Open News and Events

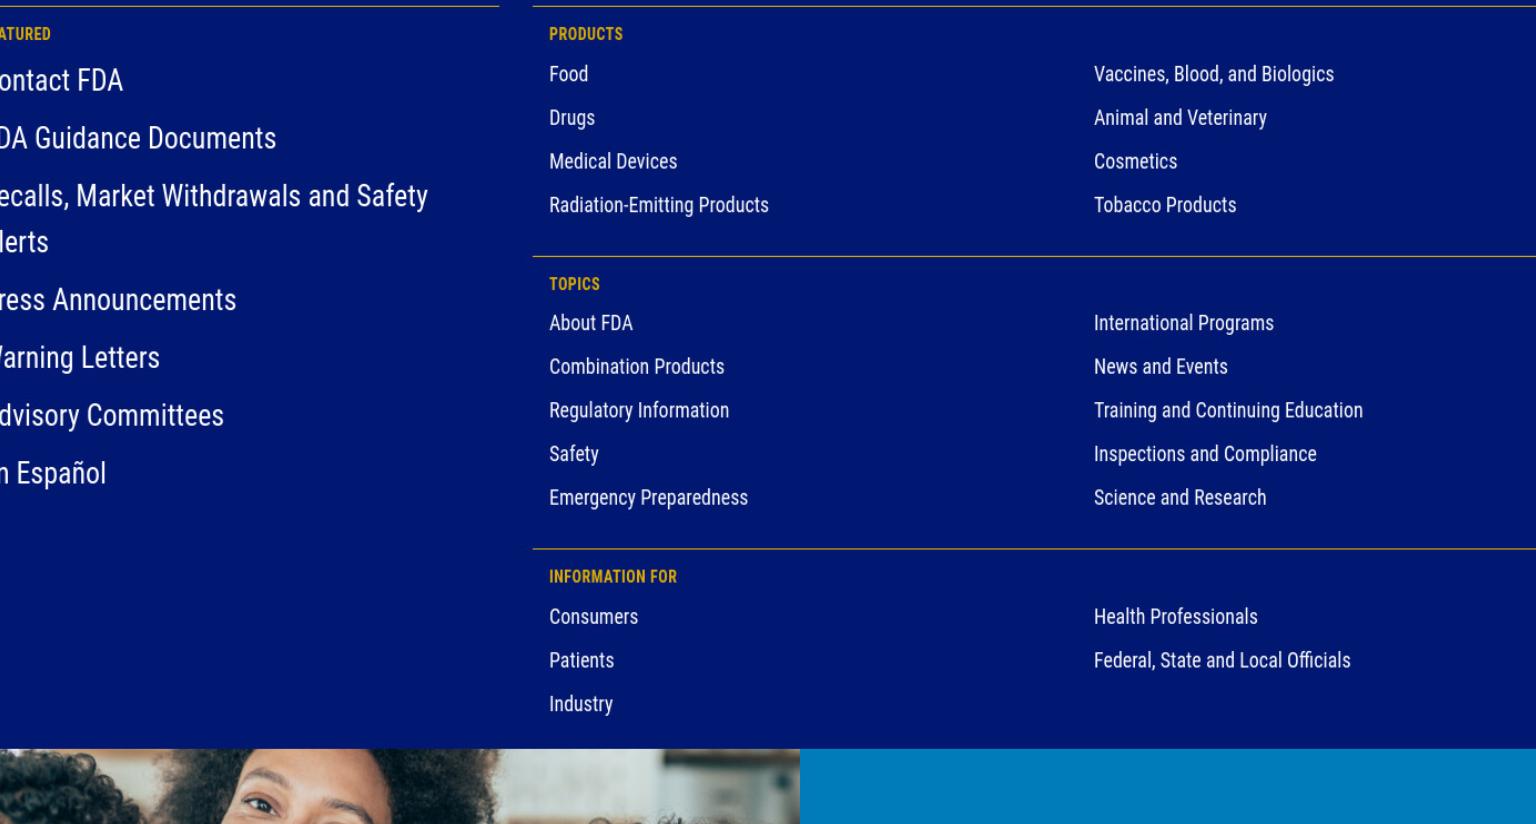coord(1161,367)
